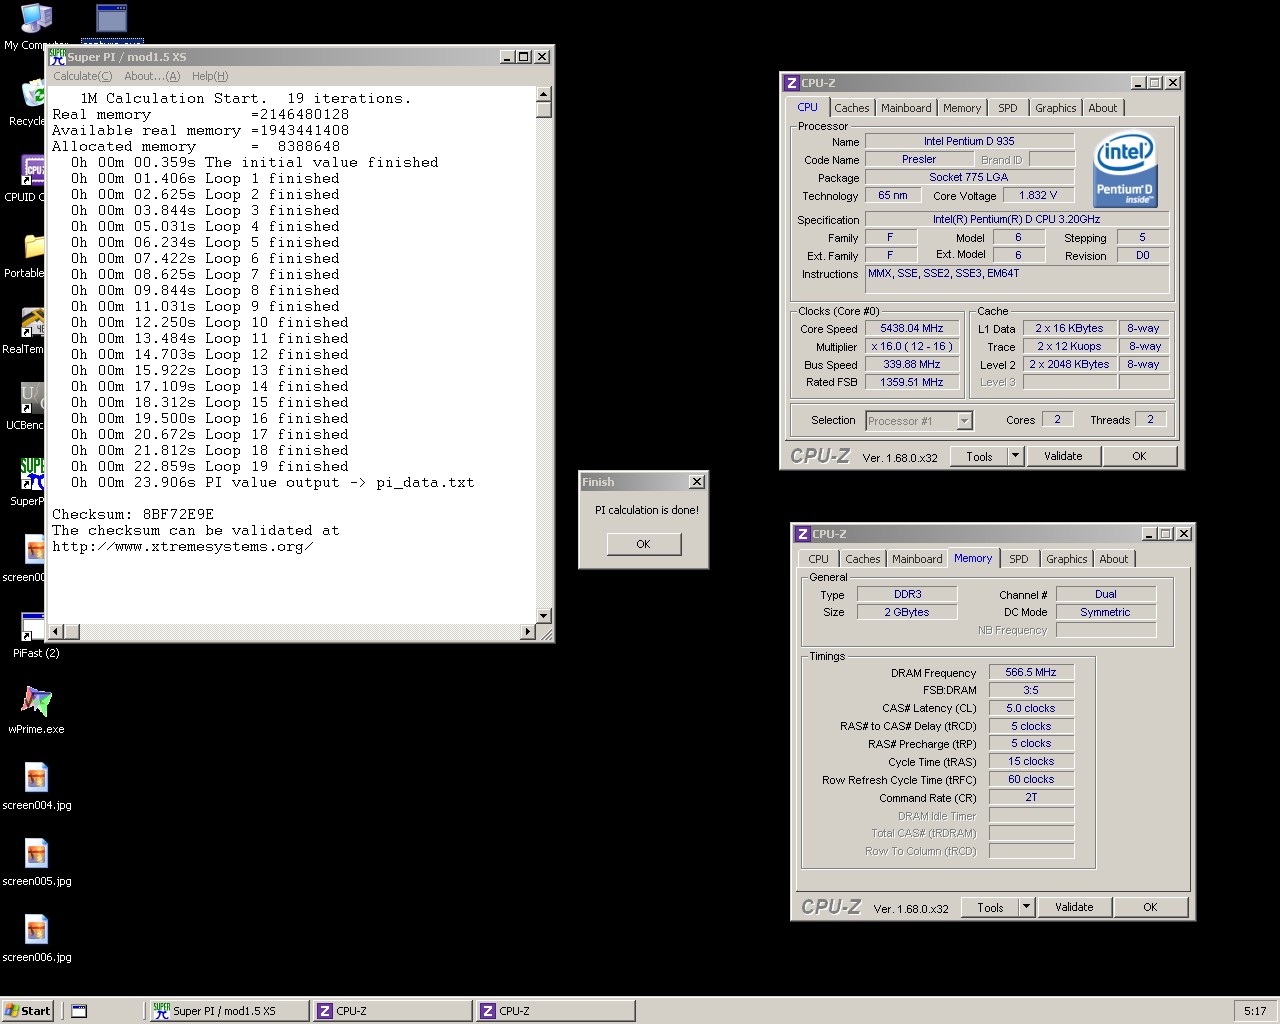Click Super PI horizontal scrollbar left arrow
This screenshot has height=1024, width=1280.
[x=56, y=631]
